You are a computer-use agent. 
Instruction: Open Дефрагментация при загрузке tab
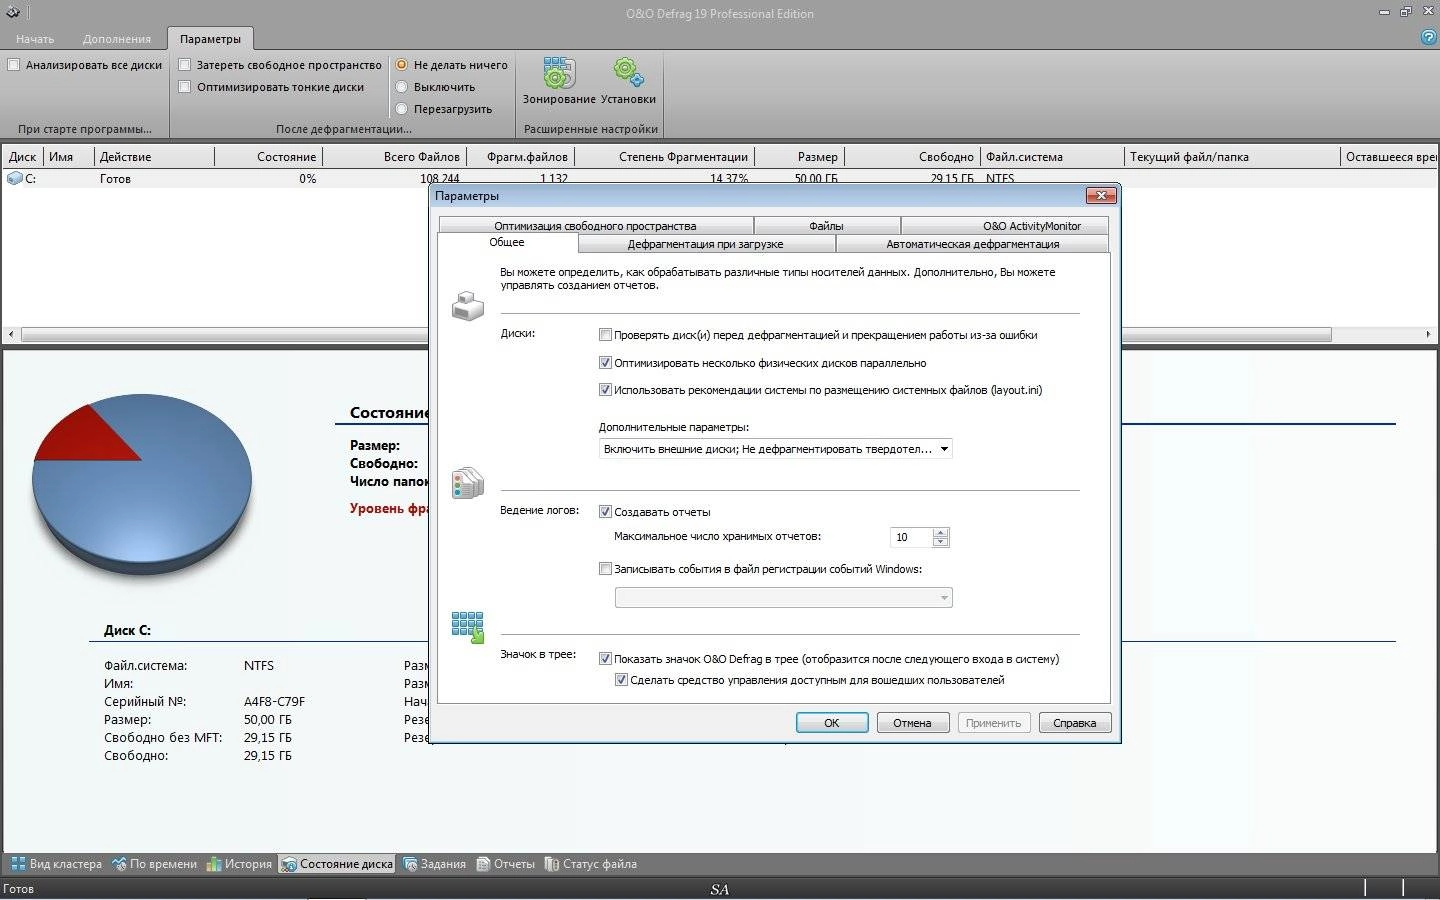coord(706,244)
